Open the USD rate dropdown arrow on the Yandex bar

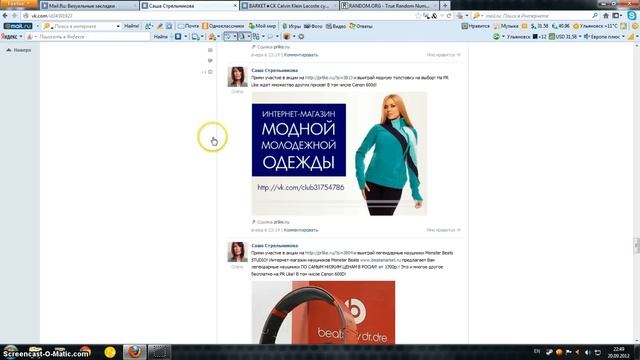[580, 36]
